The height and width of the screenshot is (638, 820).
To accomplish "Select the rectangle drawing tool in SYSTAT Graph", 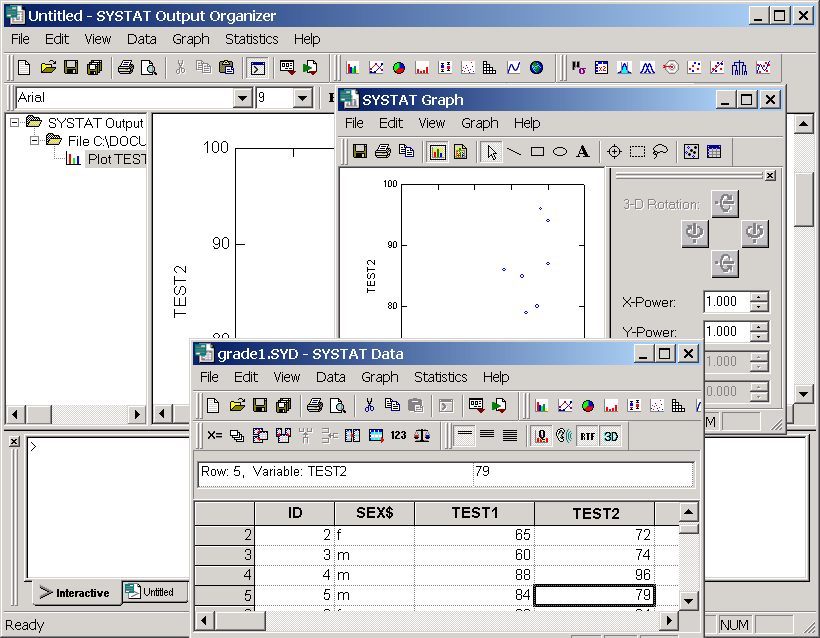I will (x=537, y=152).
